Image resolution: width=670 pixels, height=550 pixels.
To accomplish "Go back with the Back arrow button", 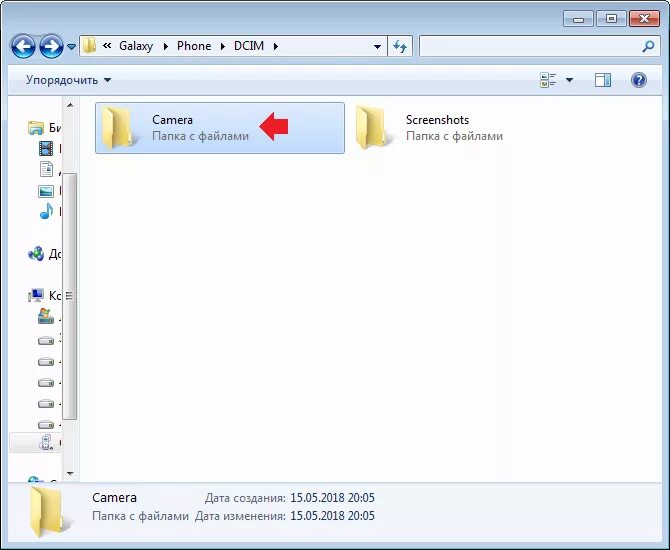I will coord(23,46).
